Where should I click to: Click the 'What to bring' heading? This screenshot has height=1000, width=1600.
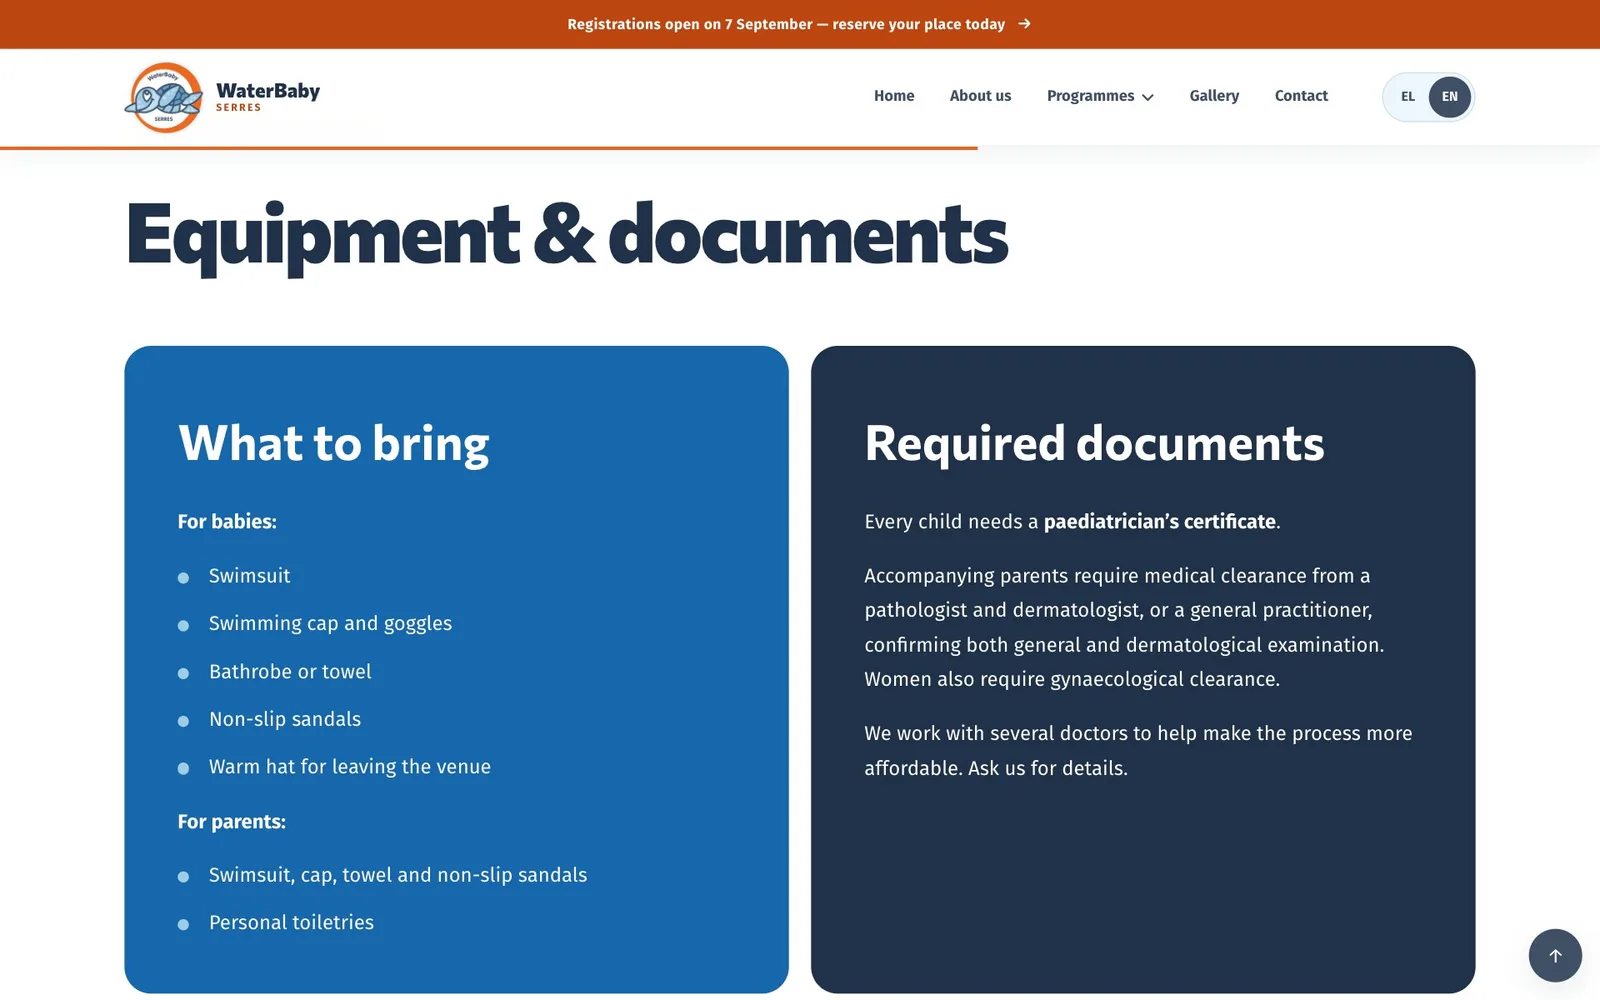coord(334,443)
